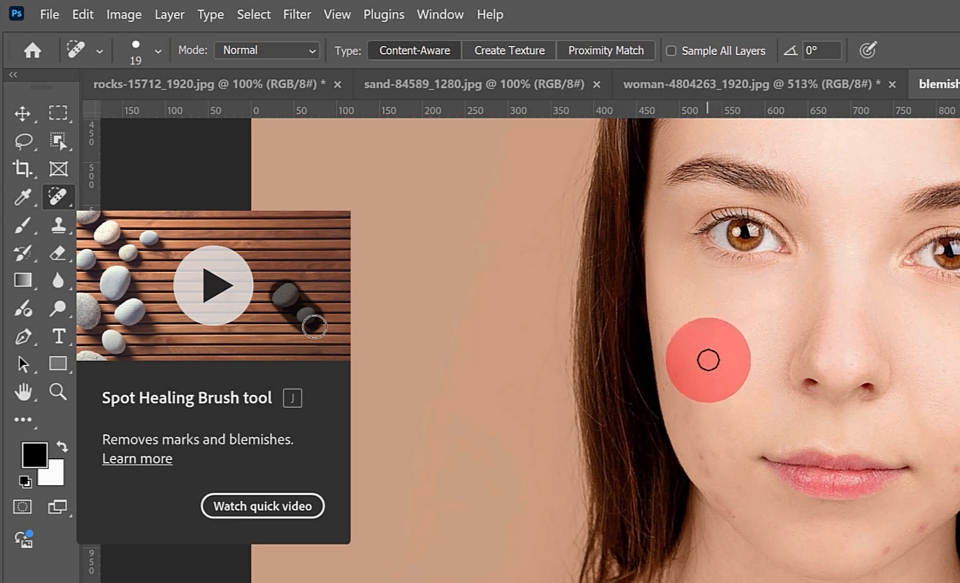
Task: Toggle pressure for size icon in options bar
Action: [868, 50]
